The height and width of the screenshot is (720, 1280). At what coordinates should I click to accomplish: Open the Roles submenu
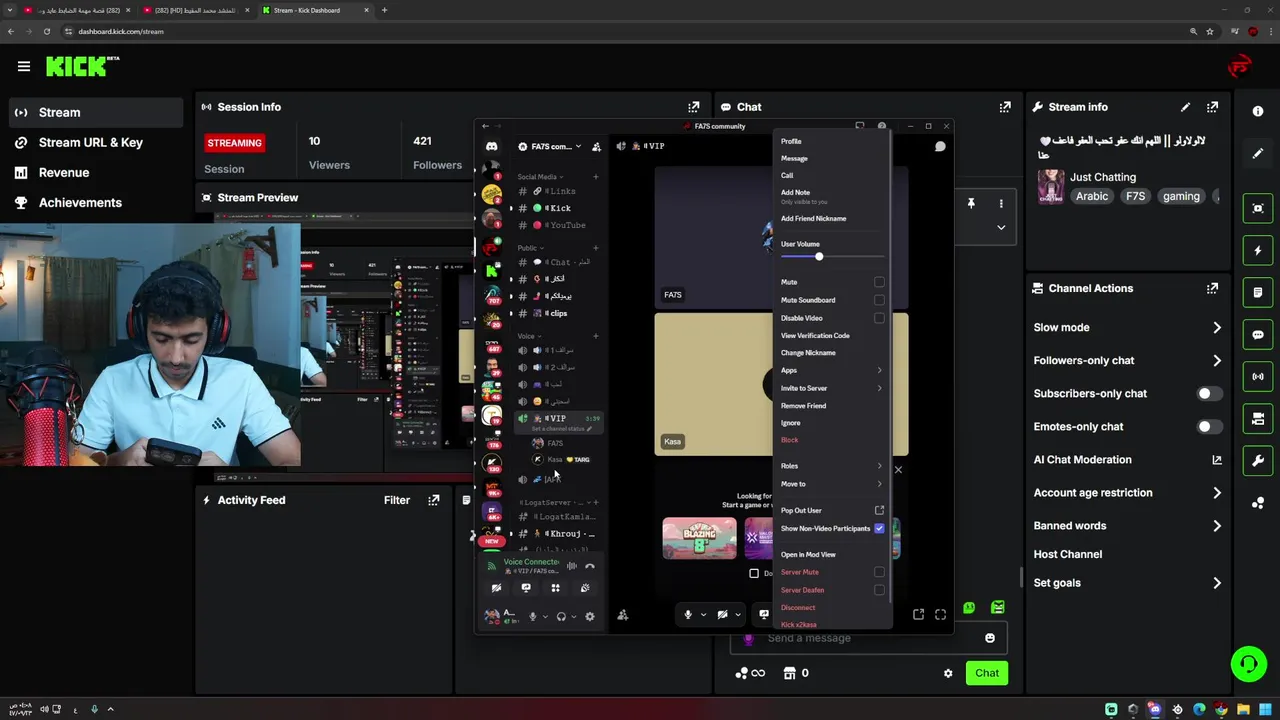[831, 466]
